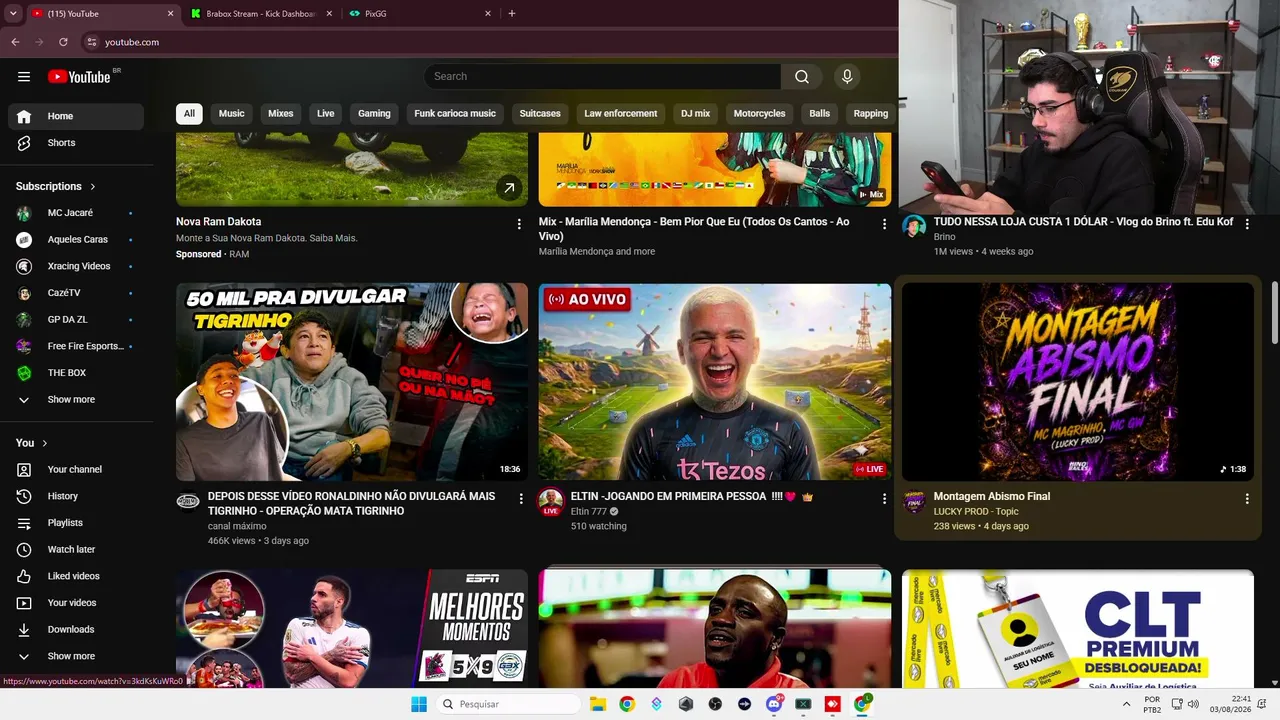Show more subscriptions in sidebar
Image resolution: width=1280 pixels, height=720 pixels.
[76, 400]
